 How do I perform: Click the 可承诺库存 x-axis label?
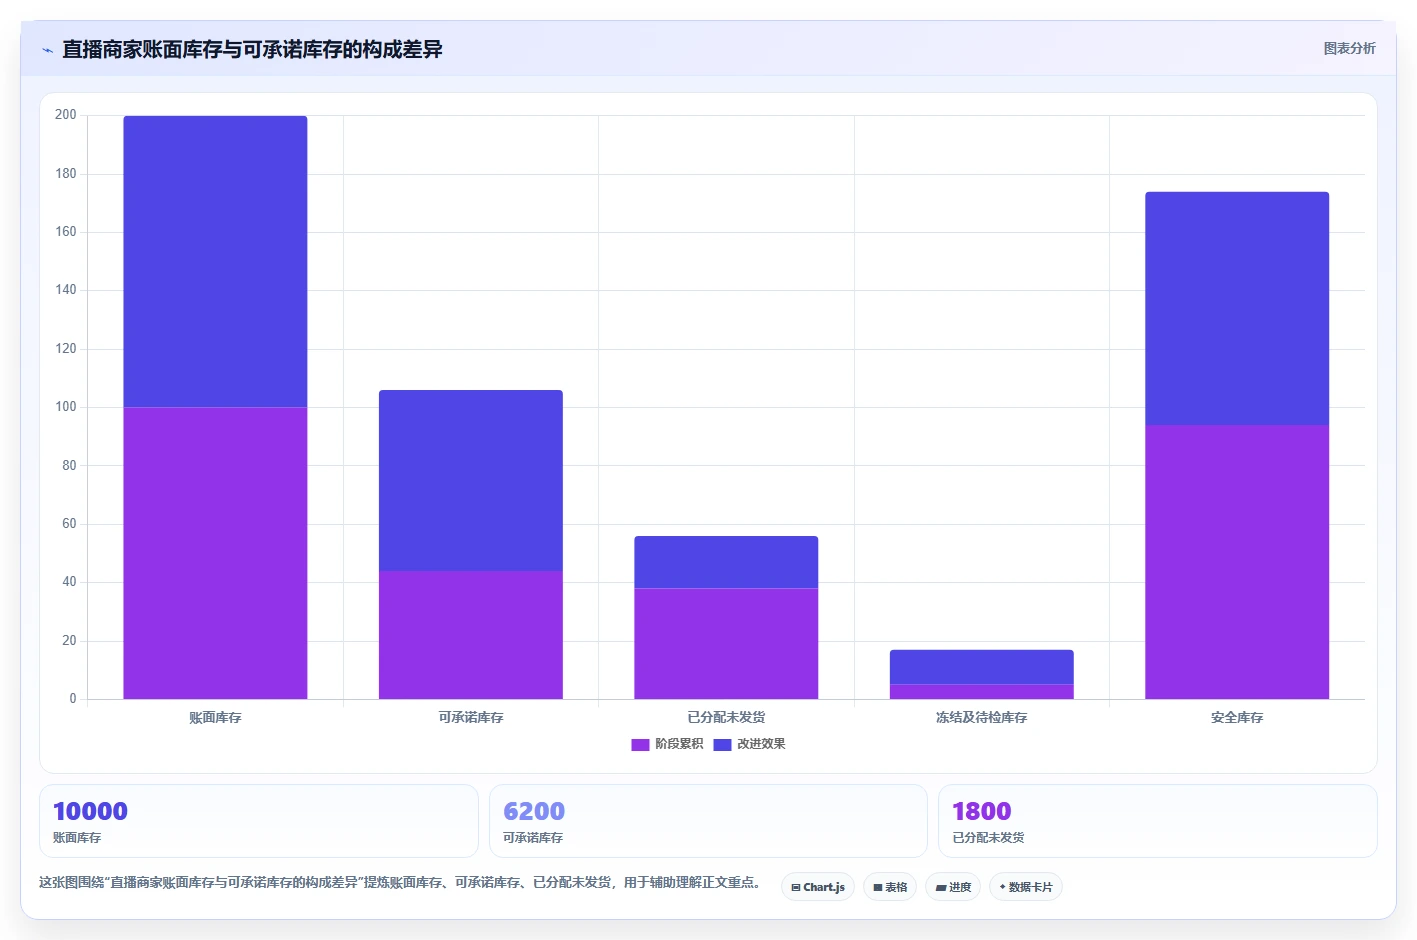[x=471, y=718]
